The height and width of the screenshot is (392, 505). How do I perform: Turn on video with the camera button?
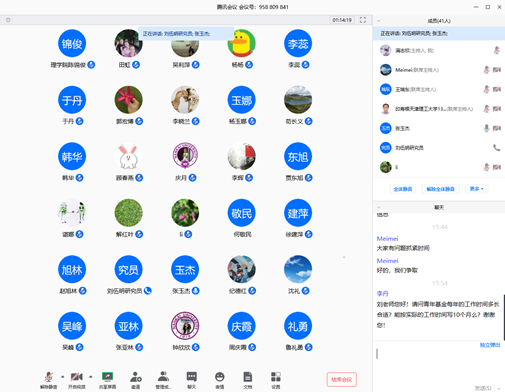(x=77, y=380)
